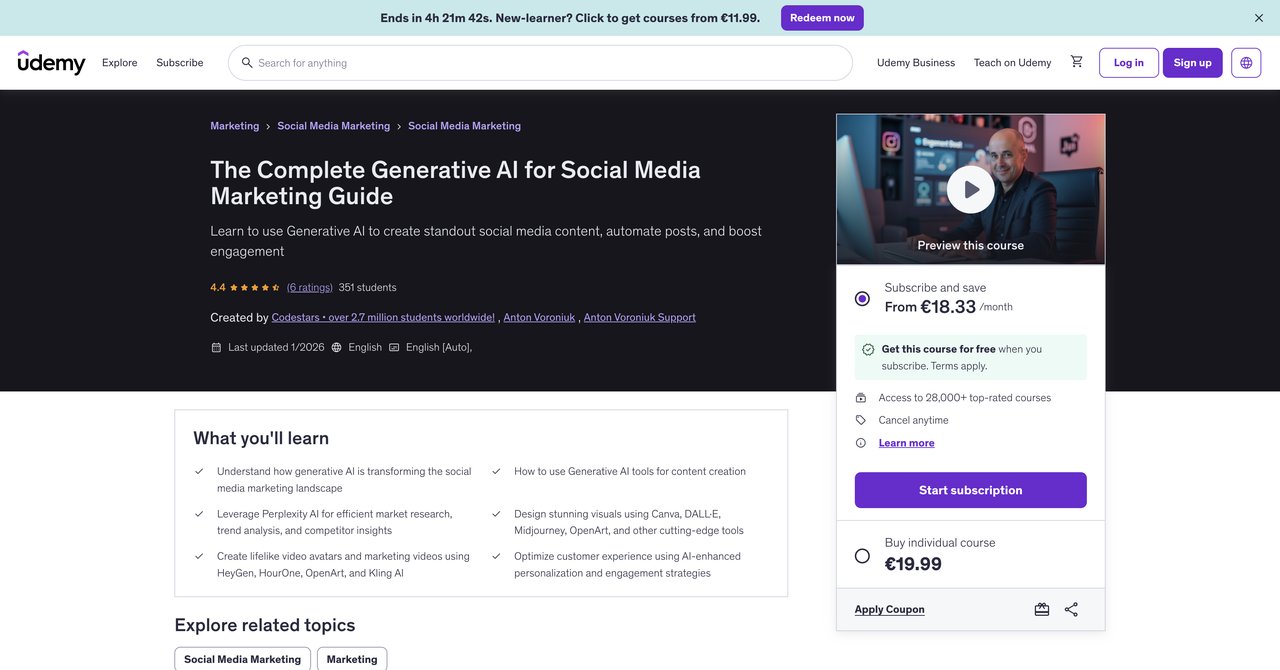Screen dimensions: 1280x670
Task: Click the From €18.33 price
Action: click(930, 306)
